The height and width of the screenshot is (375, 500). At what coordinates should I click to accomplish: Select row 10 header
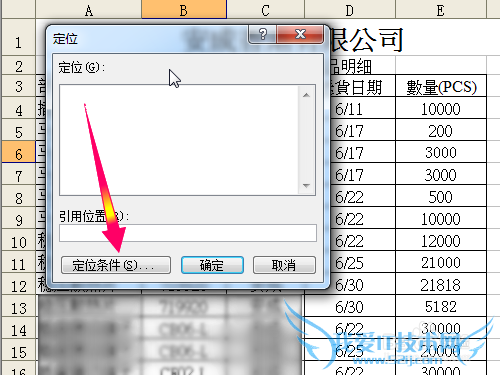[x=19, y=240]
